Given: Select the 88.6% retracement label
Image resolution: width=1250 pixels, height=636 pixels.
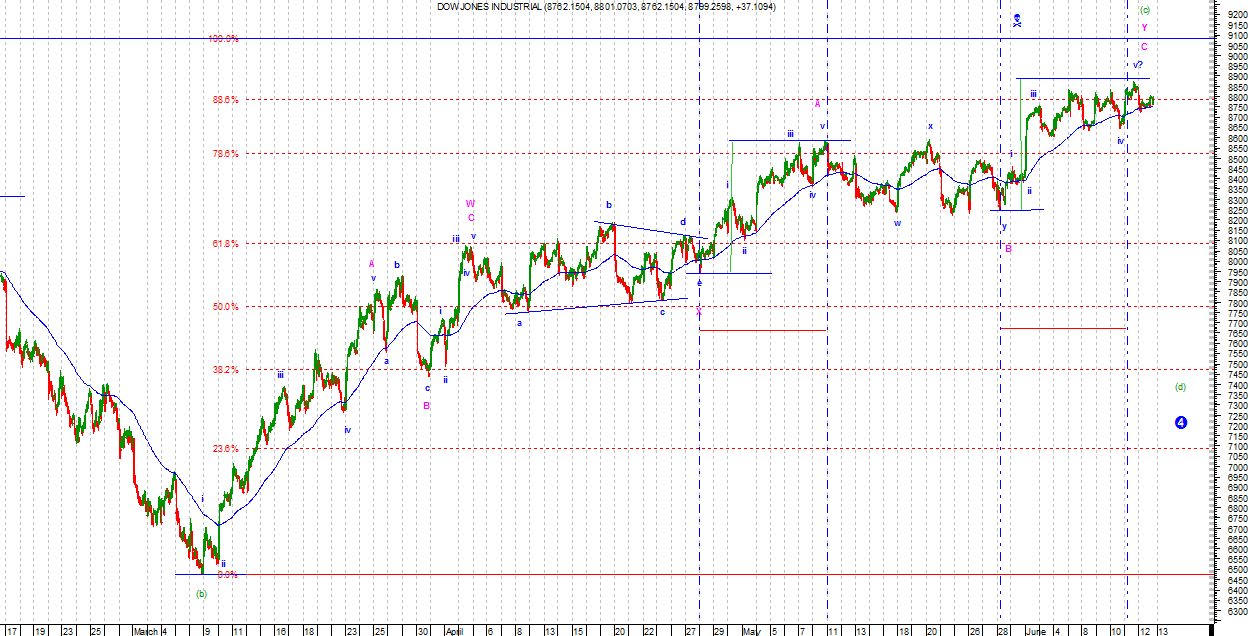Looking at the screenshot, I should pos(225,100).
